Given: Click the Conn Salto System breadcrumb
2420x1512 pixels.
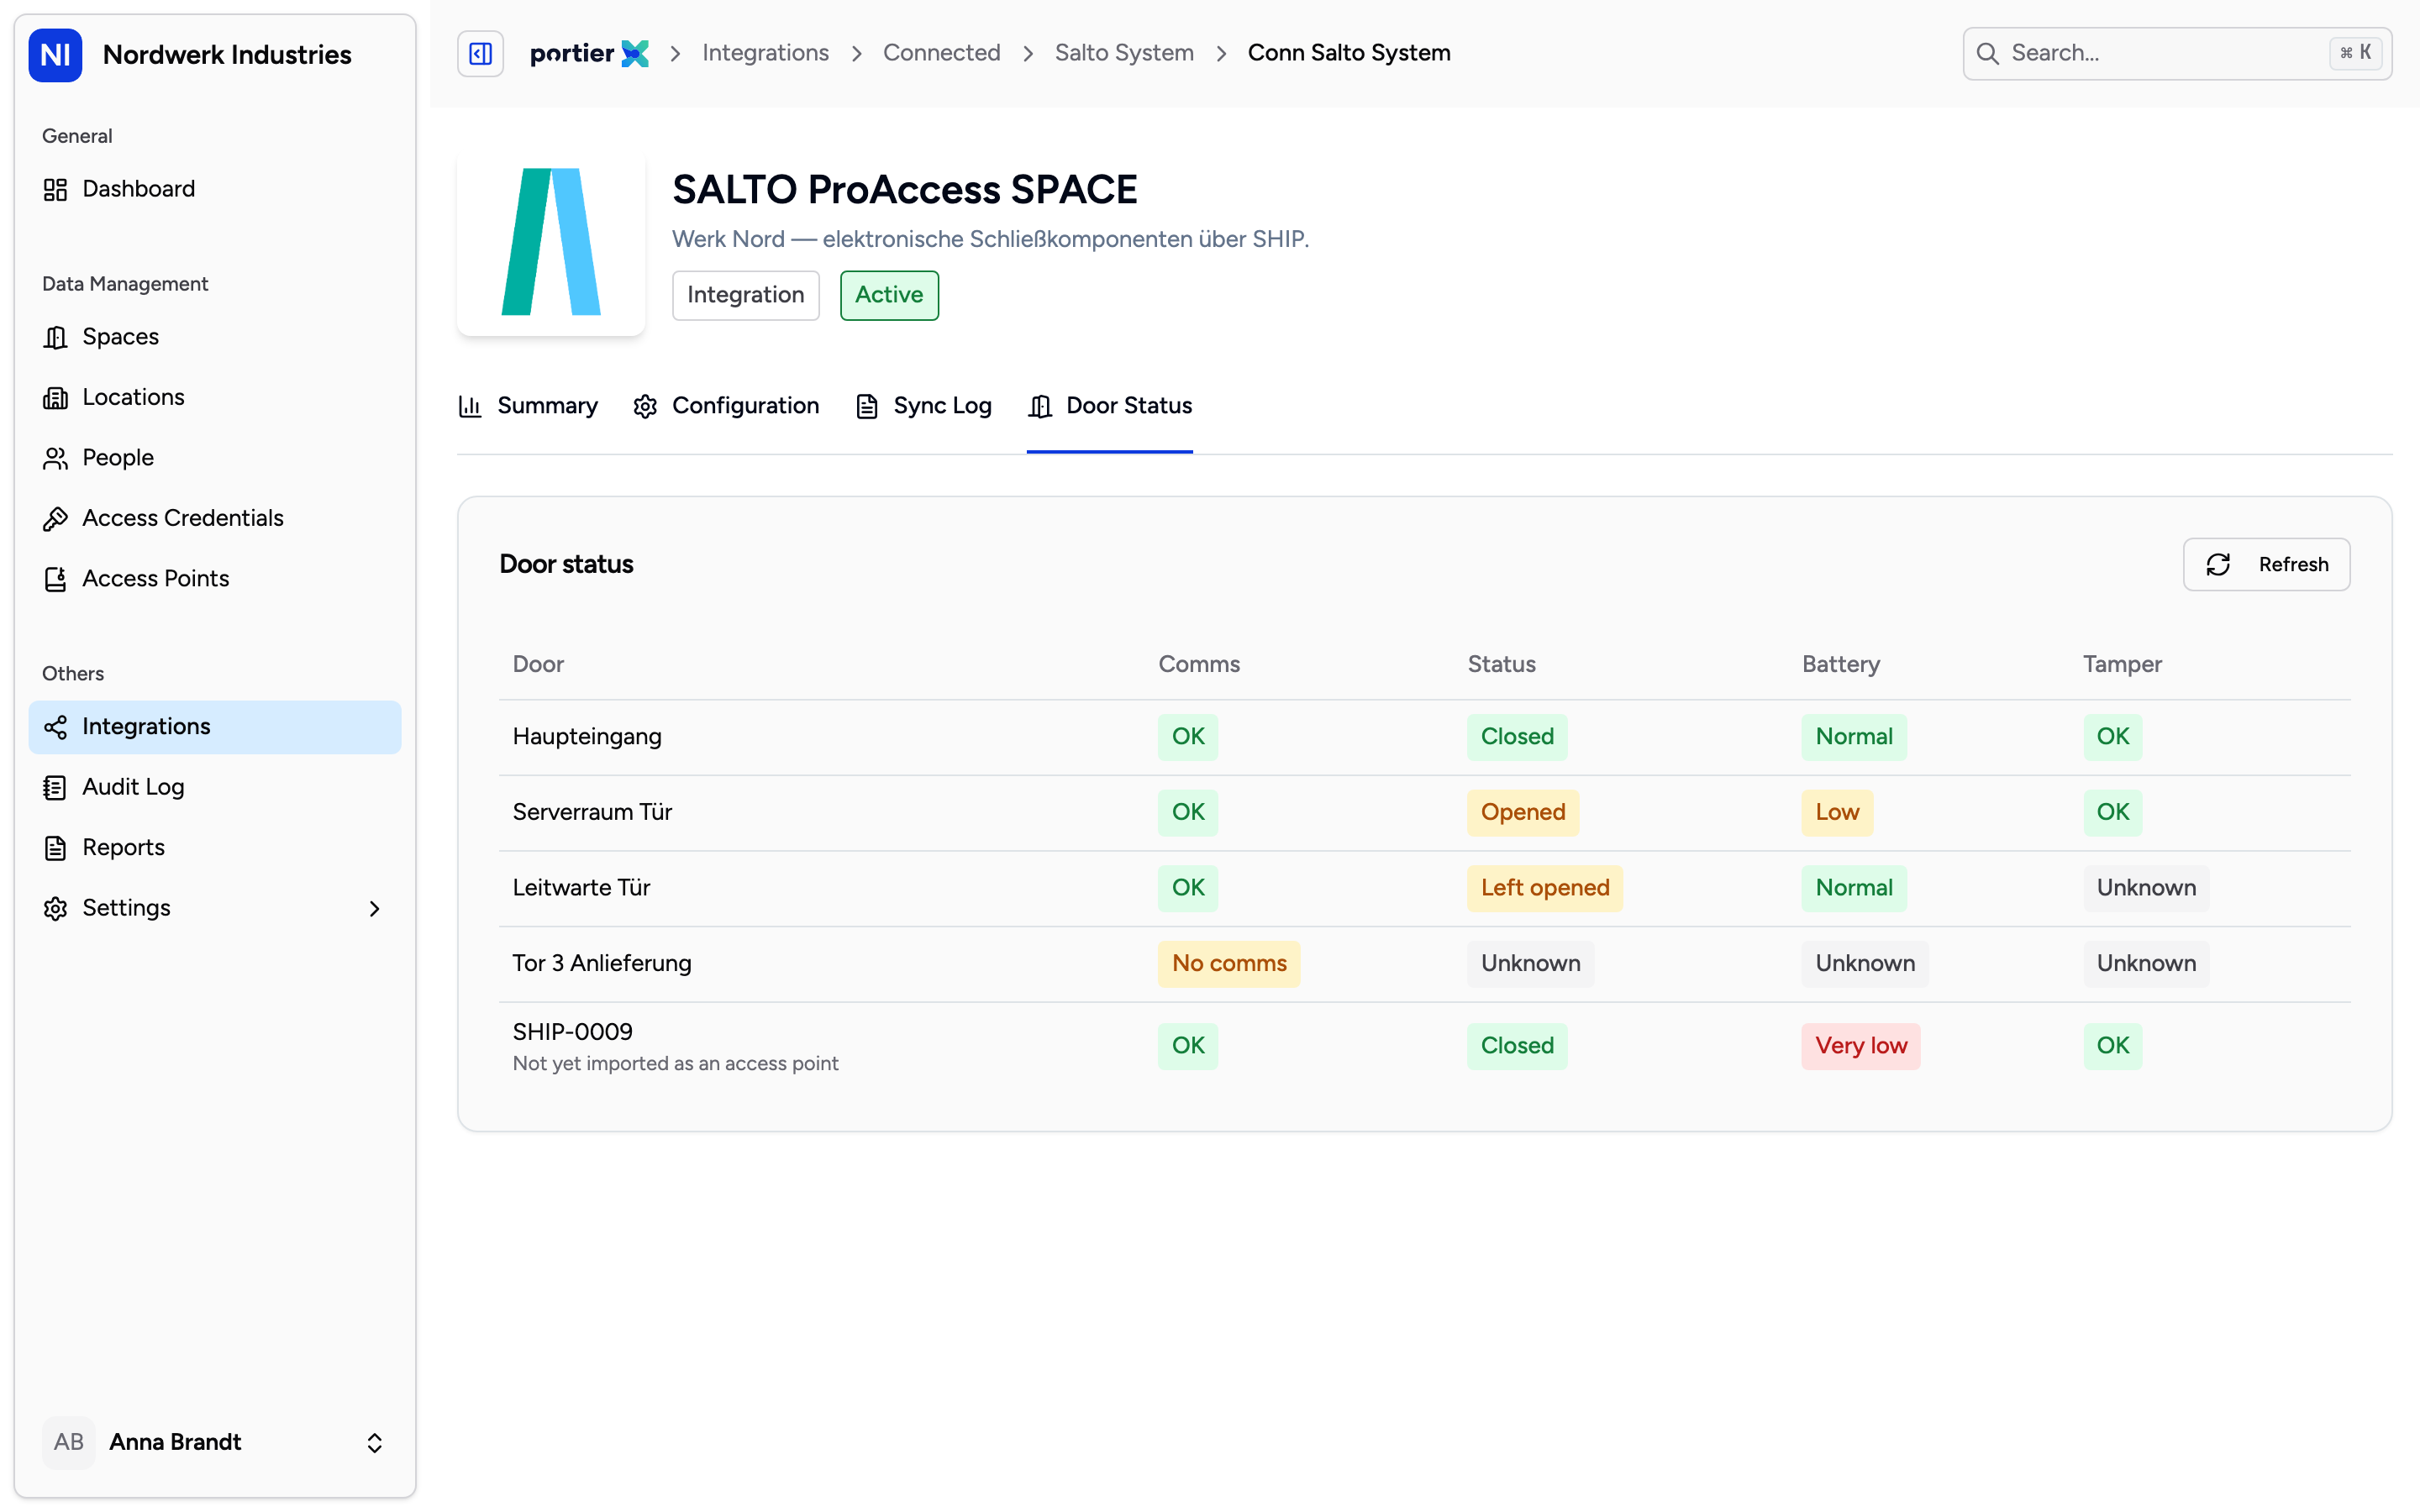Looking at the screenshot, I should click(1349, 53).
